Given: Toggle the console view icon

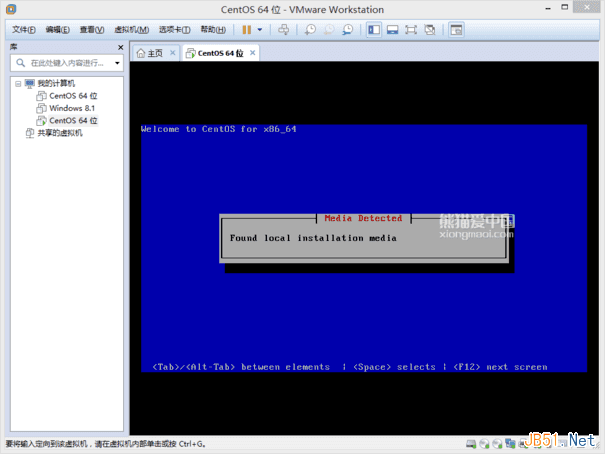Looking at the screenshot, I should (x=456, y=30).
